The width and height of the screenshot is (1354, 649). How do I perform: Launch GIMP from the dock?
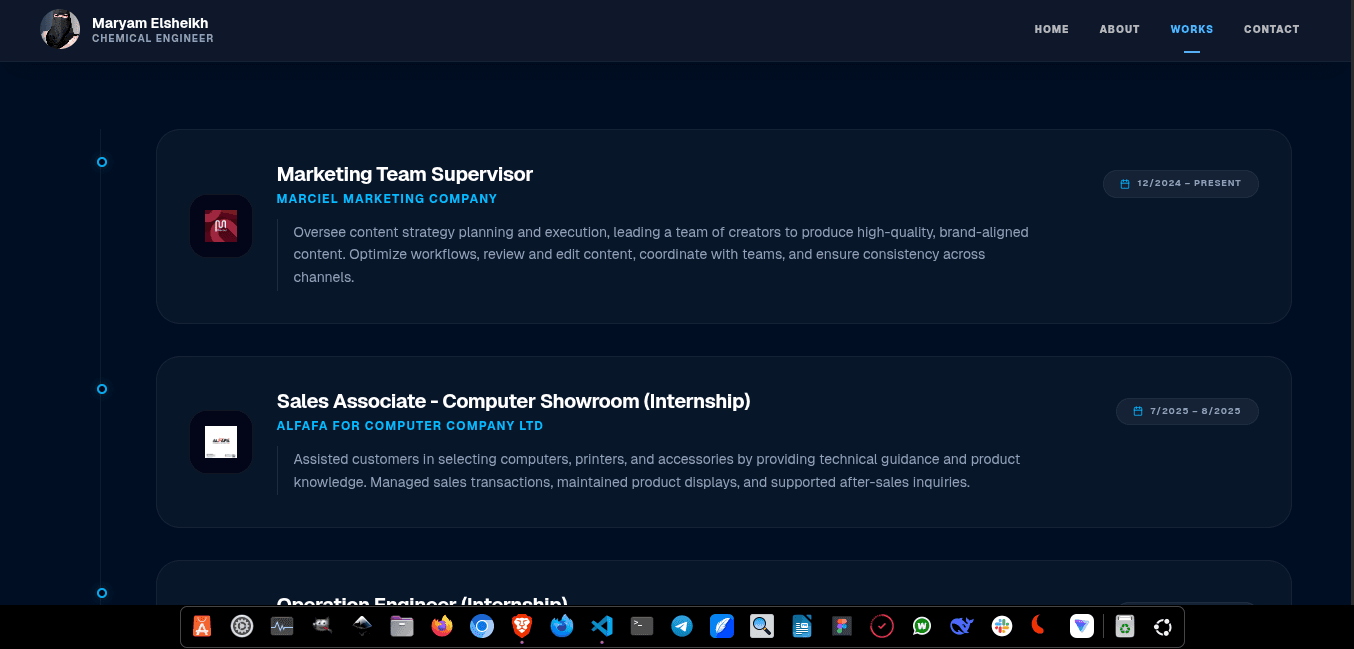322,627
